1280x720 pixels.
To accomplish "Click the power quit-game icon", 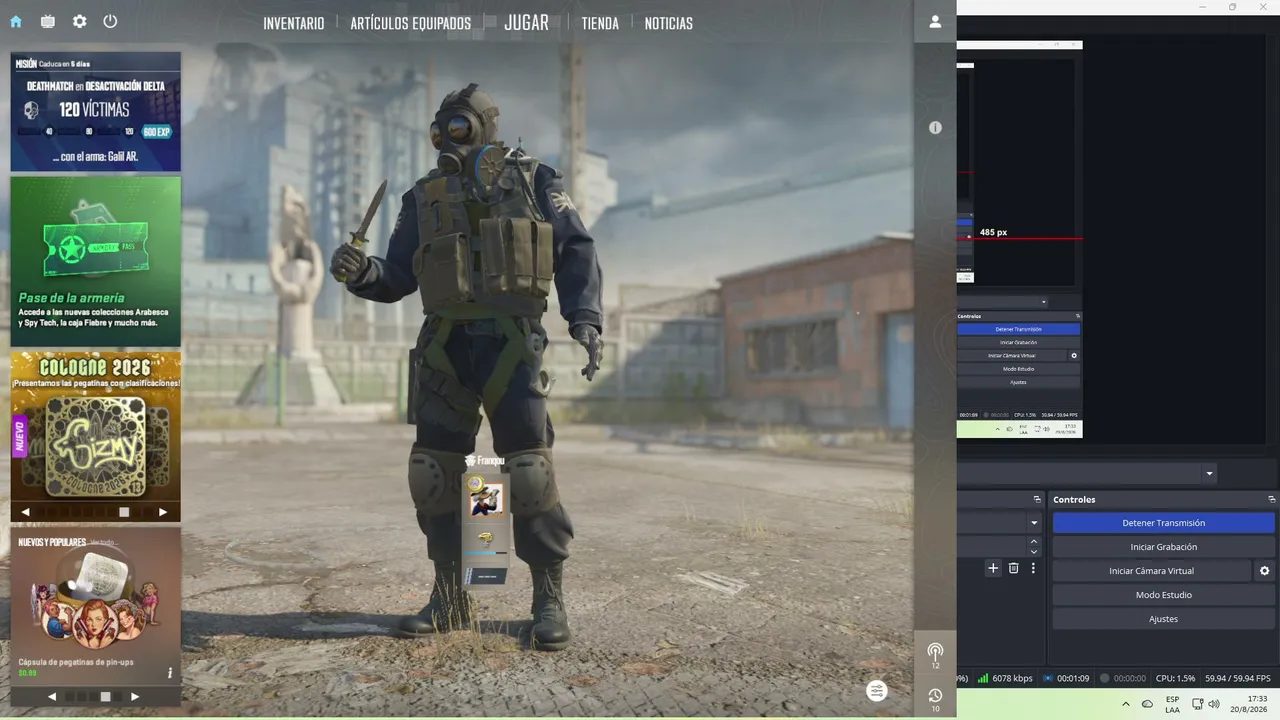I will click(110, 21).
